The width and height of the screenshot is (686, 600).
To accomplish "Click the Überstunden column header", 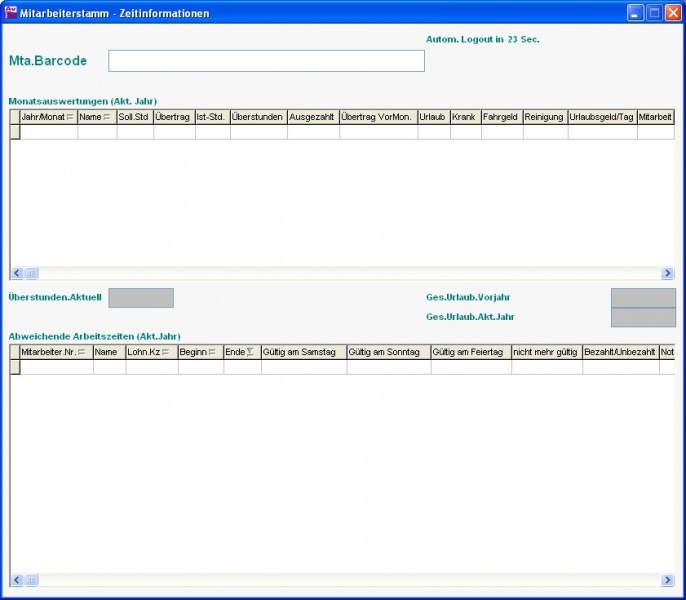I will pyautogui.click(x=258, y=117).
